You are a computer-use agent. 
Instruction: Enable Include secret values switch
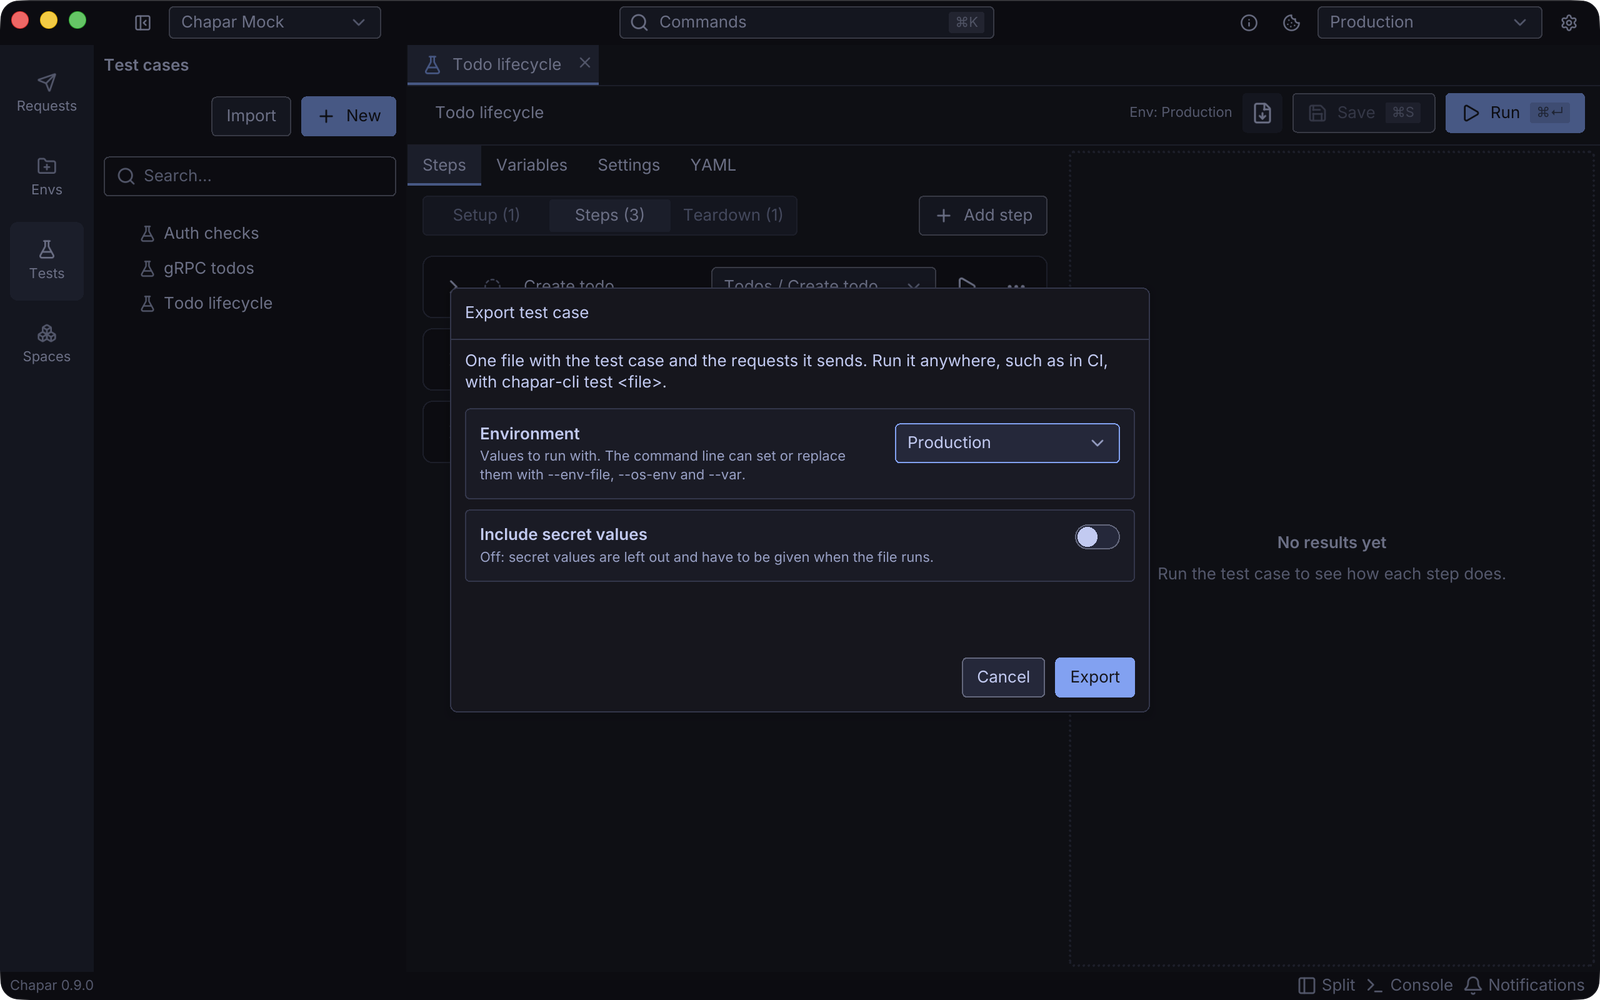pos(1097,537)
